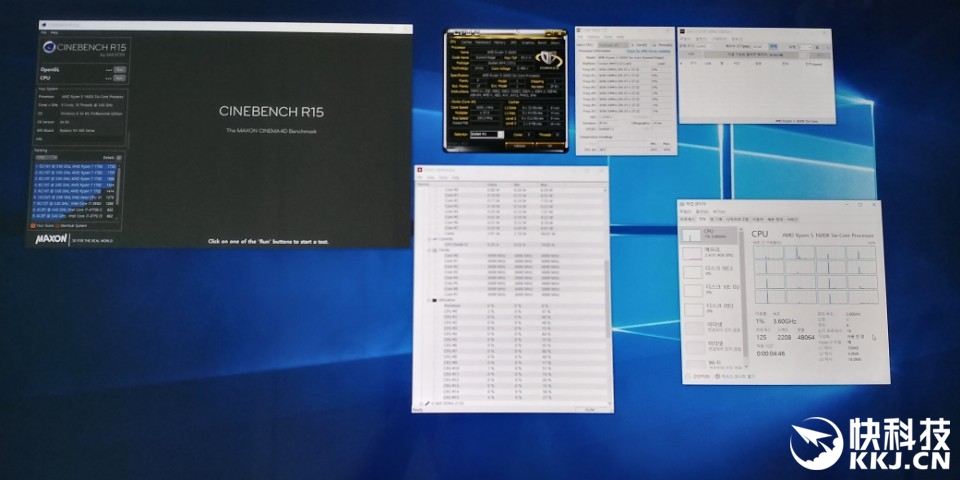Switch to CPU-Z Mainboard tab
Viewport: 960px width, 480px height.
point(482,42)
